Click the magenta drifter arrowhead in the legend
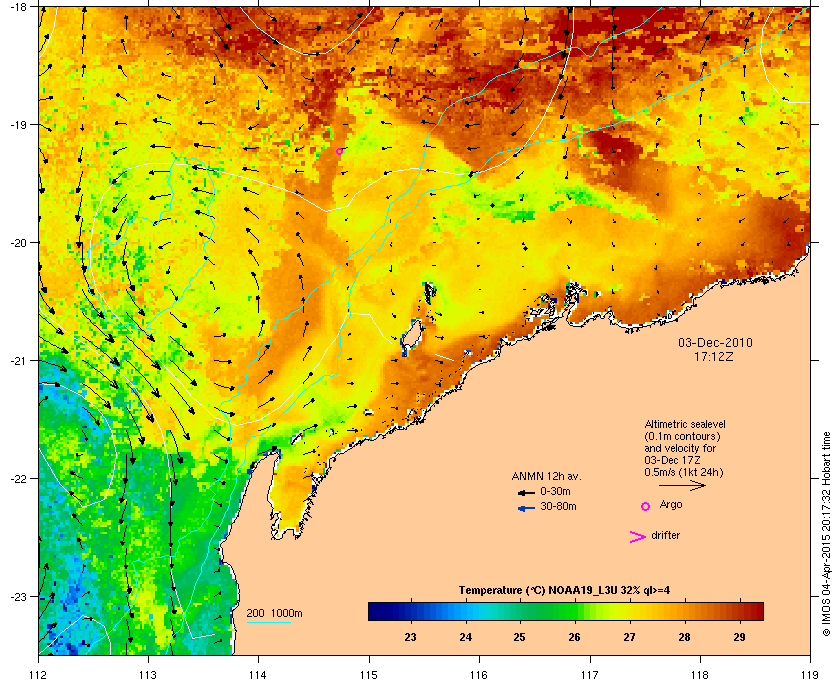The image size is (840, 680). pyautogui.click(x=638, y=537)
